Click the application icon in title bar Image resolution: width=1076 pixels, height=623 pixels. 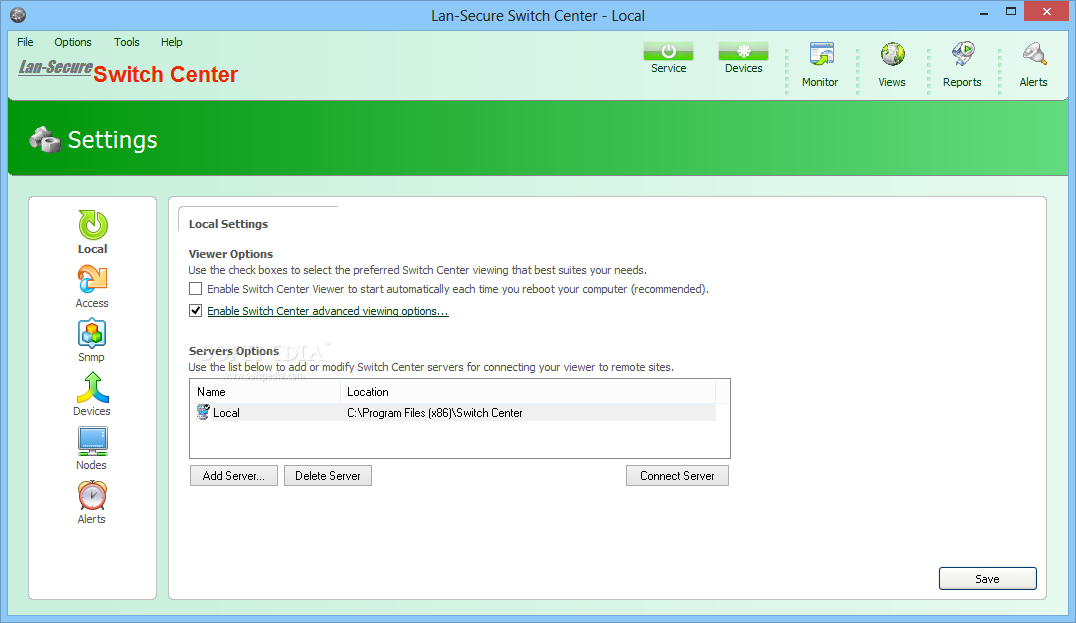19,15
